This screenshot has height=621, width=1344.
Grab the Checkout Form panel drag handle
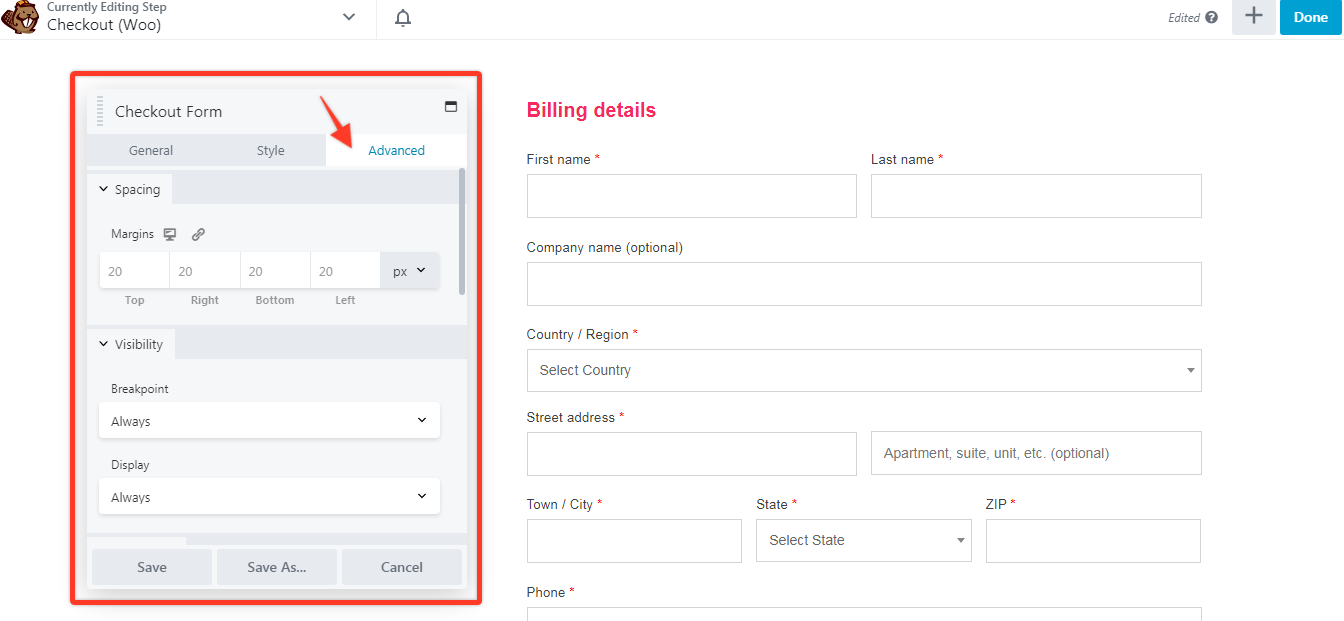pos(100,111)
